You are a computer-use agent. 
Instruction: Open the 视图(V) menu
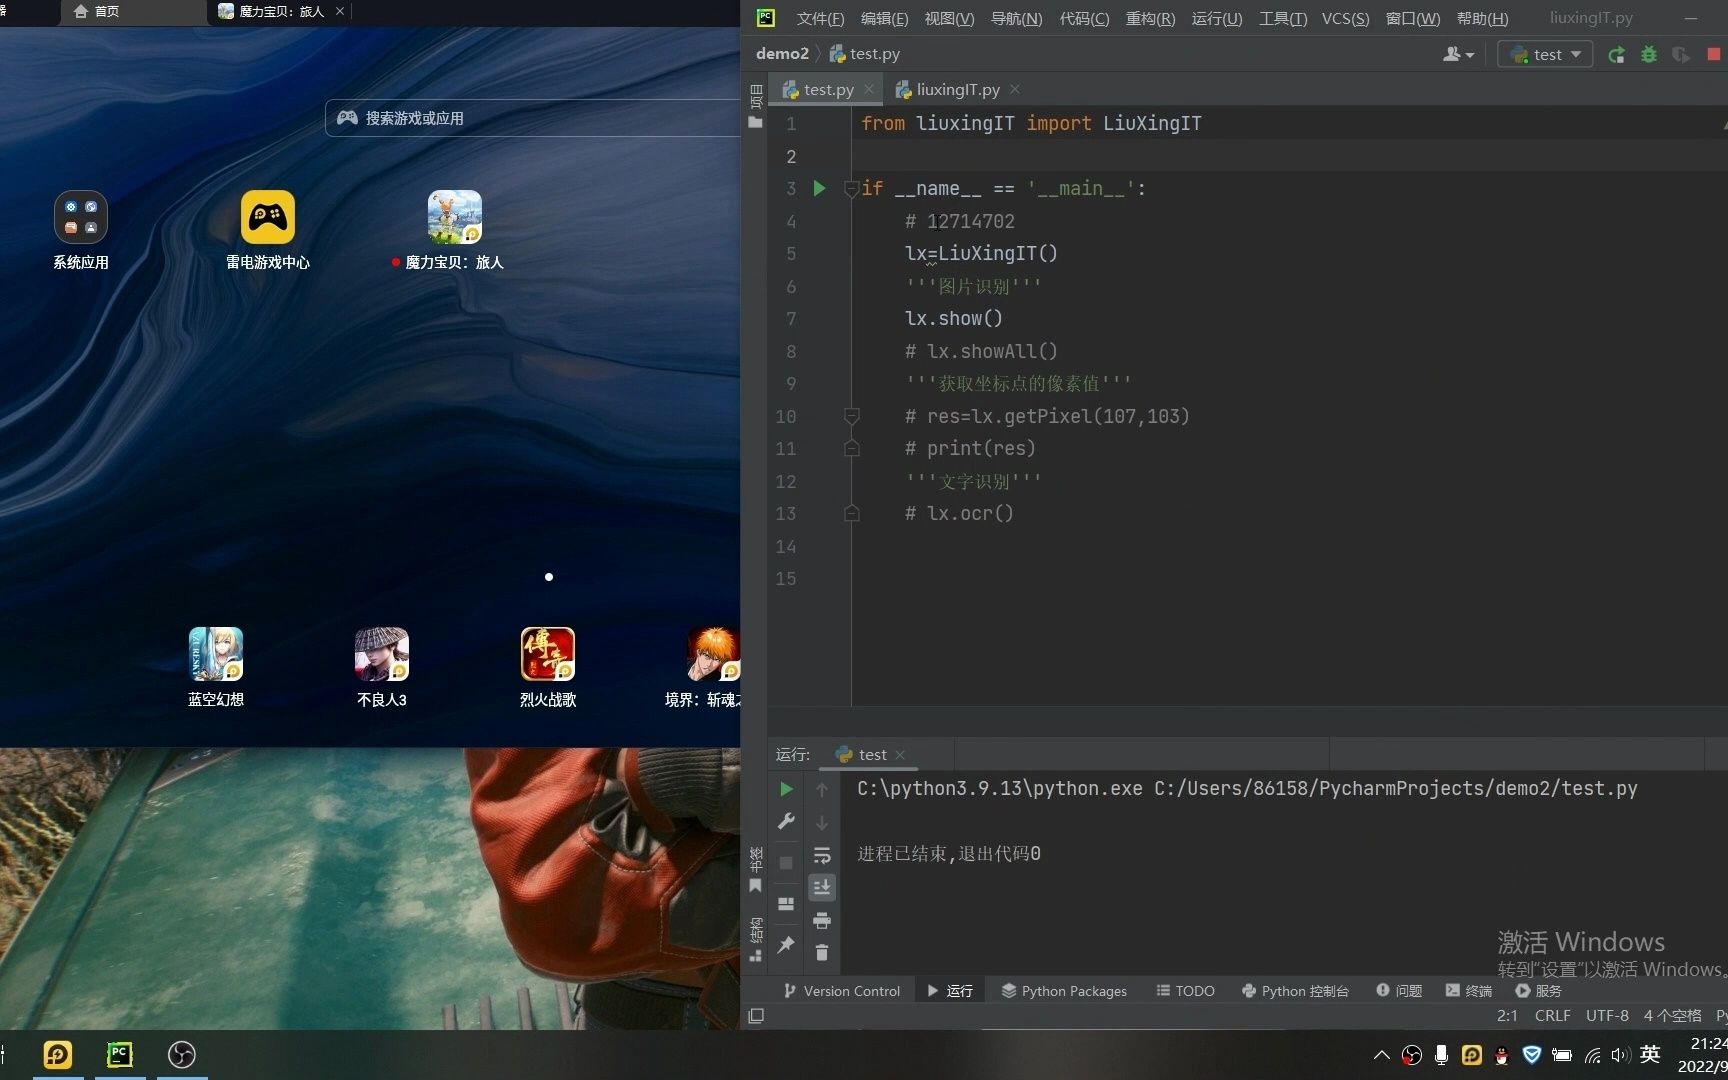(x=949, y=18)
